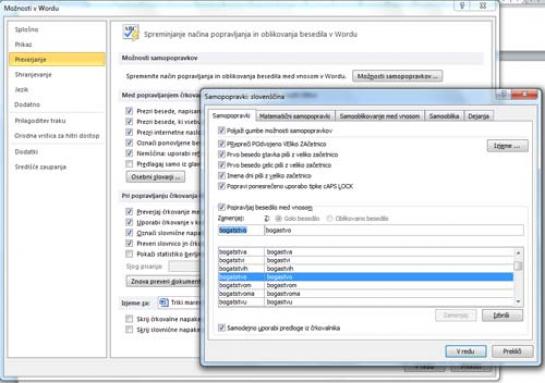Click the autocorrect list scroll up arrow
Viewport: 545px width, 383px height.
[x=518, y=253]
